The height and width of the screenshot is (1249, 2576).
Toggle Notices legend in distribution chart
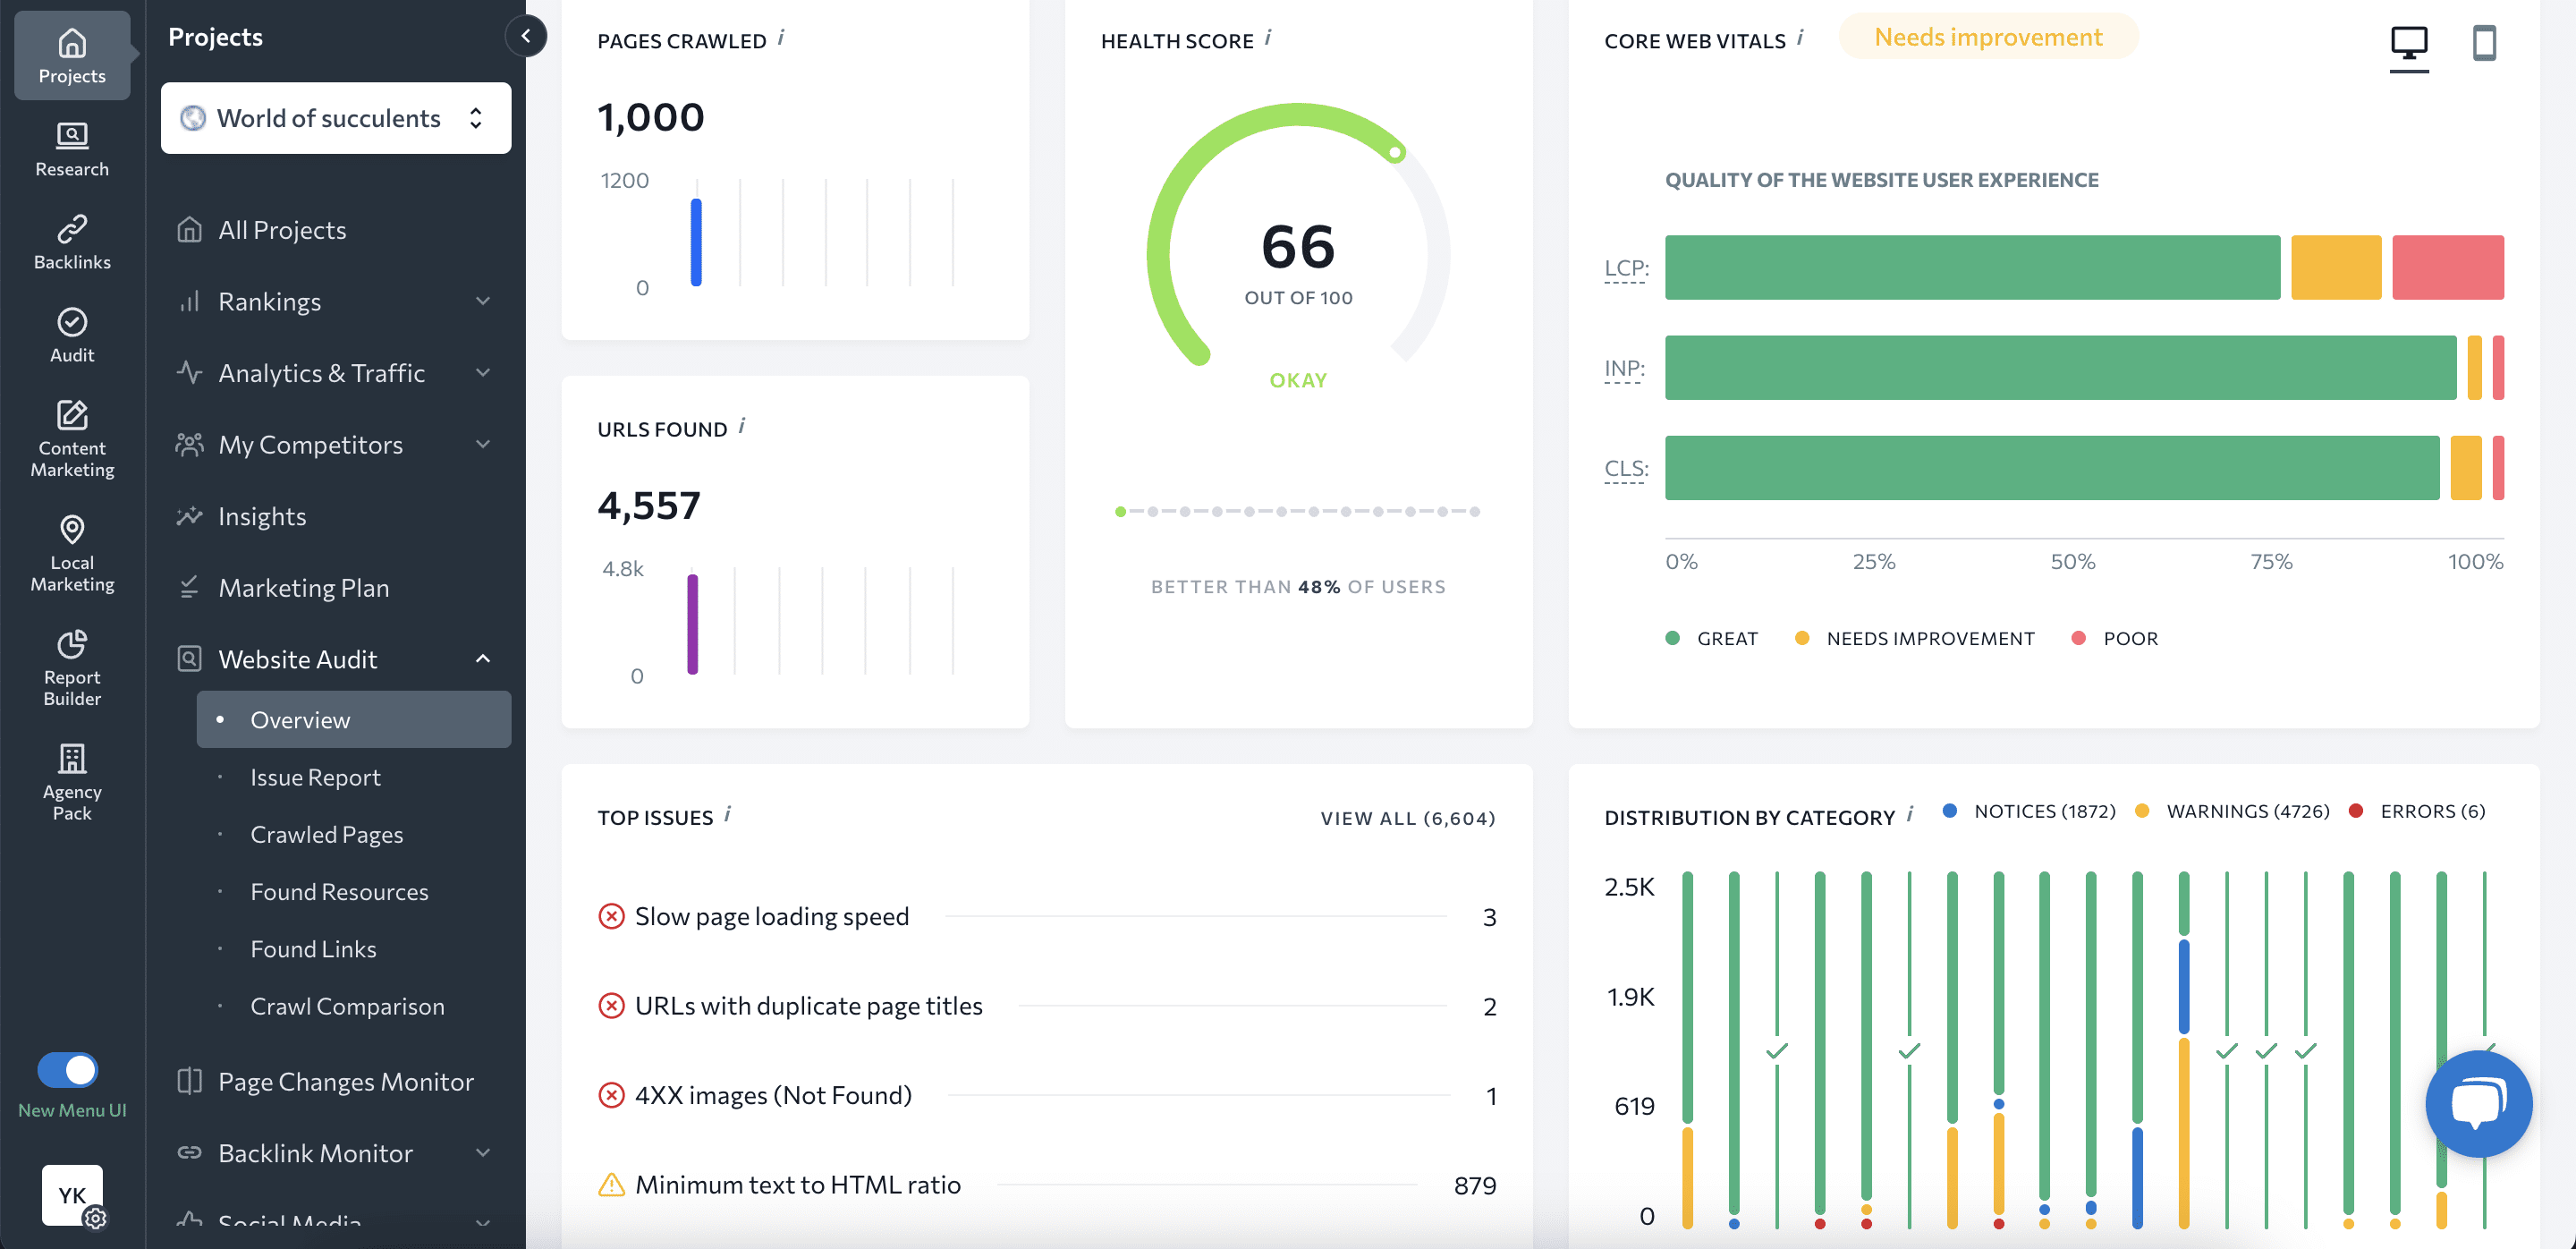[x=2043, y=811]
